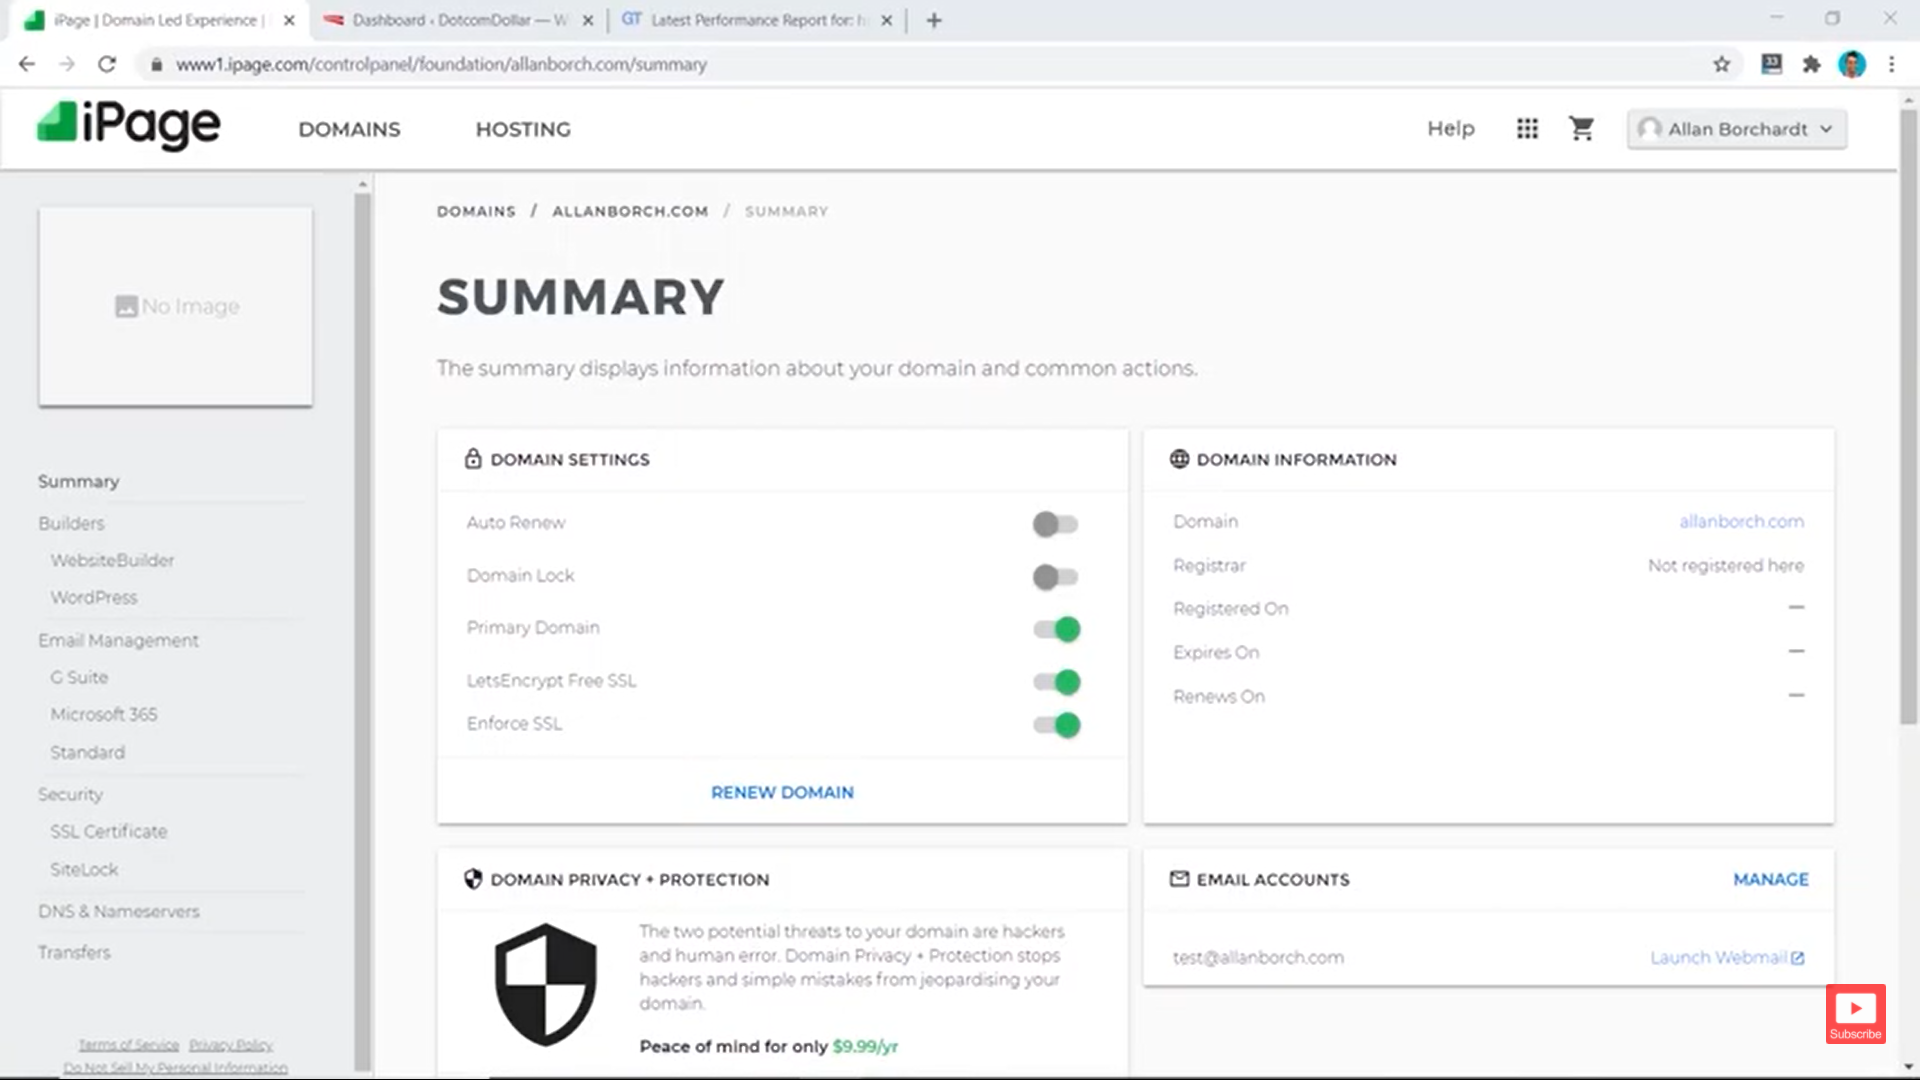View site lock info icon

tap(156, 64)
